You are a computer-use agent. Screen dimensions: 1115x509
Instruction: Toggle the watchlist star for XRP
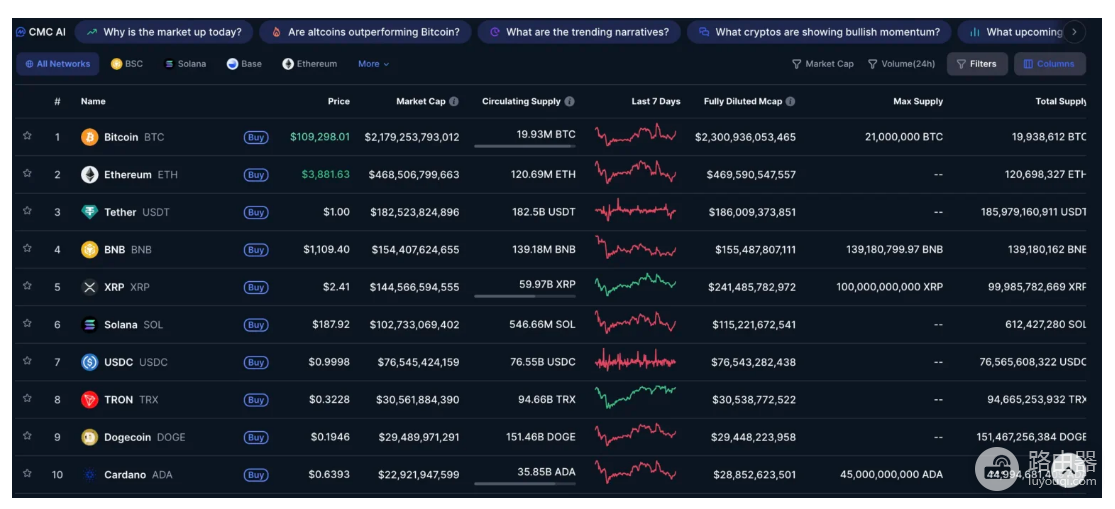click(27, 286)
